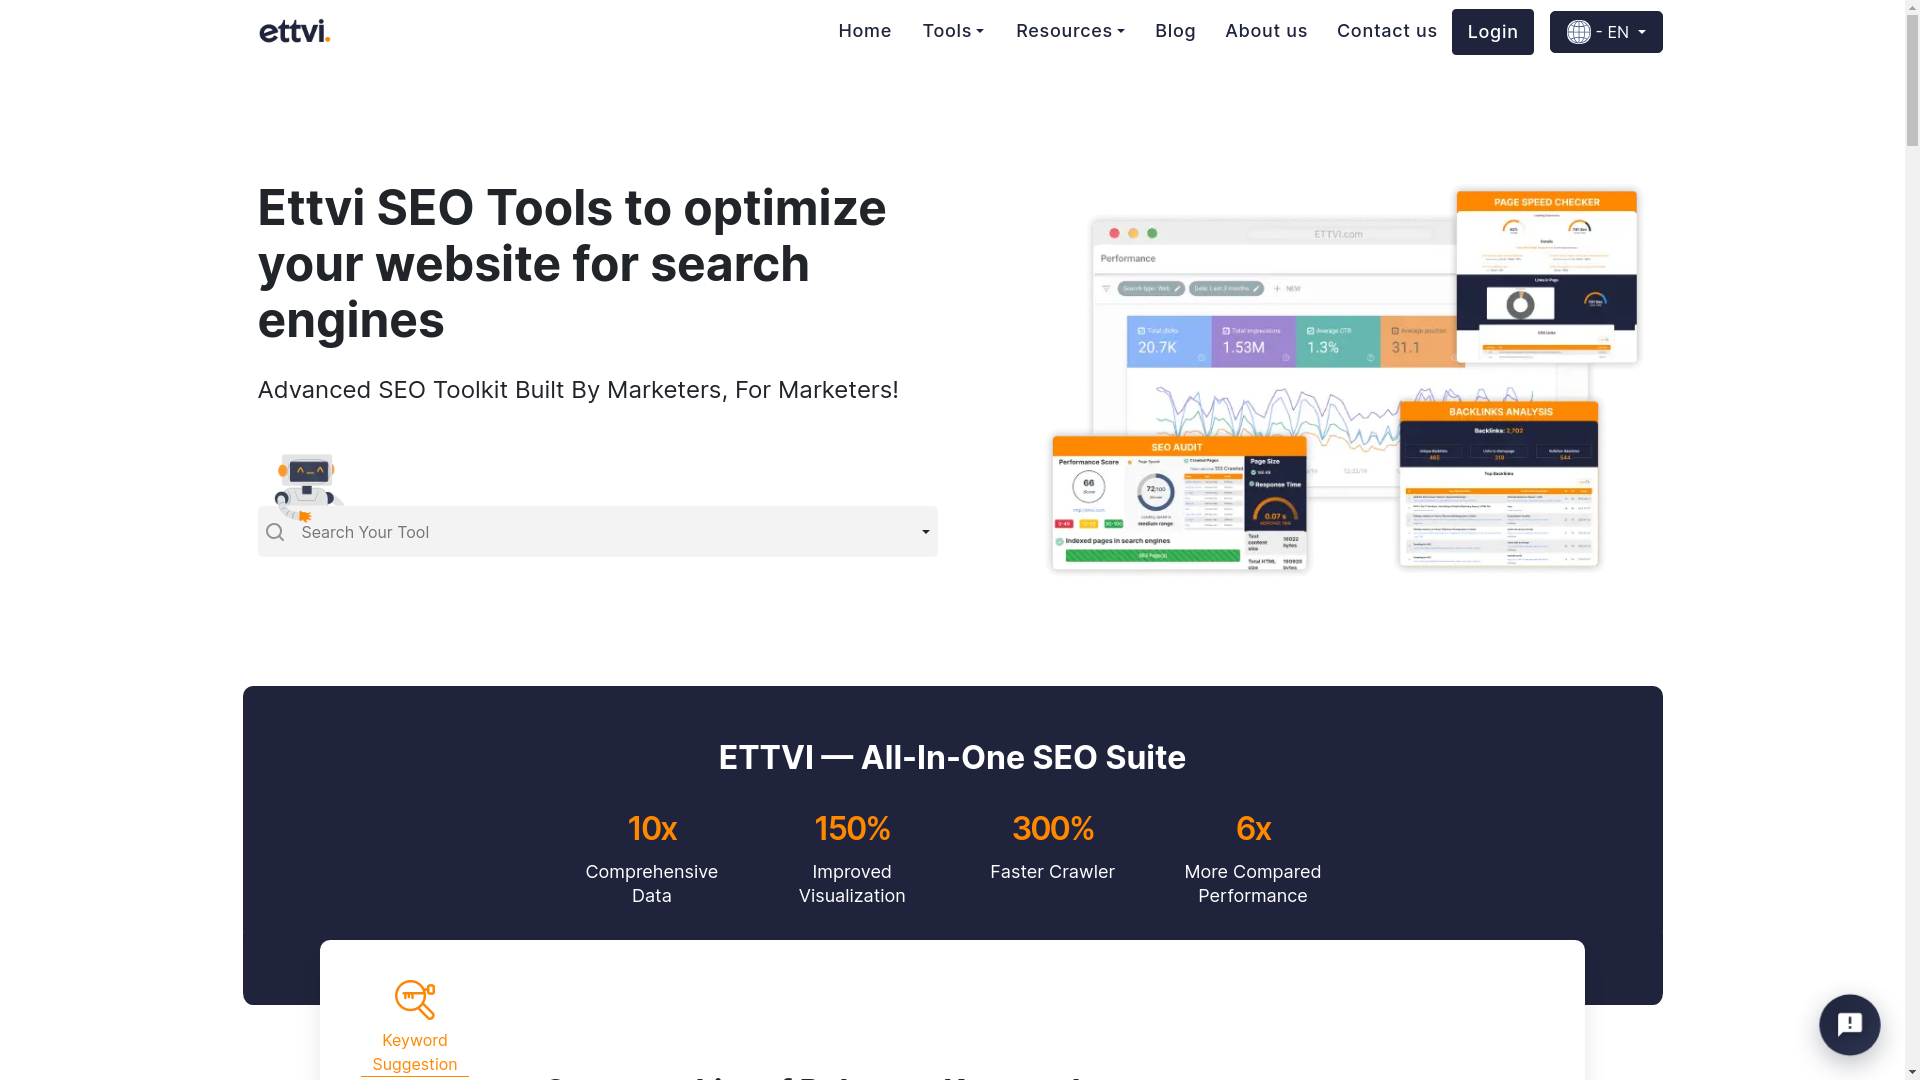The image size is (1920, 1080).
Task: Click the 10x Comprehensive Data stat
Action: (652, 858)
